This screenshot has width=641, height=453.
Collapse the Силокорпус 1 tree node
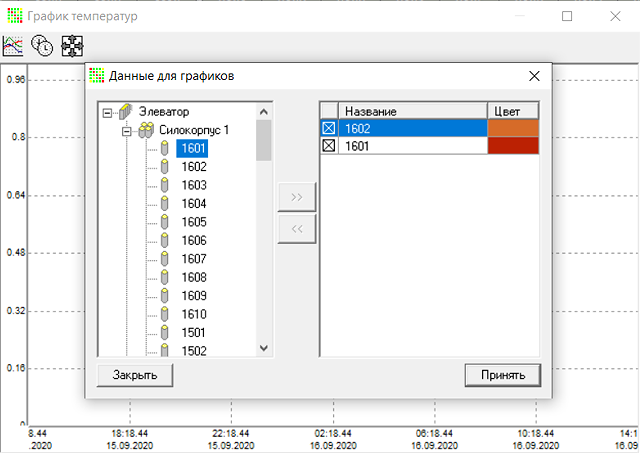click(127, 131)
